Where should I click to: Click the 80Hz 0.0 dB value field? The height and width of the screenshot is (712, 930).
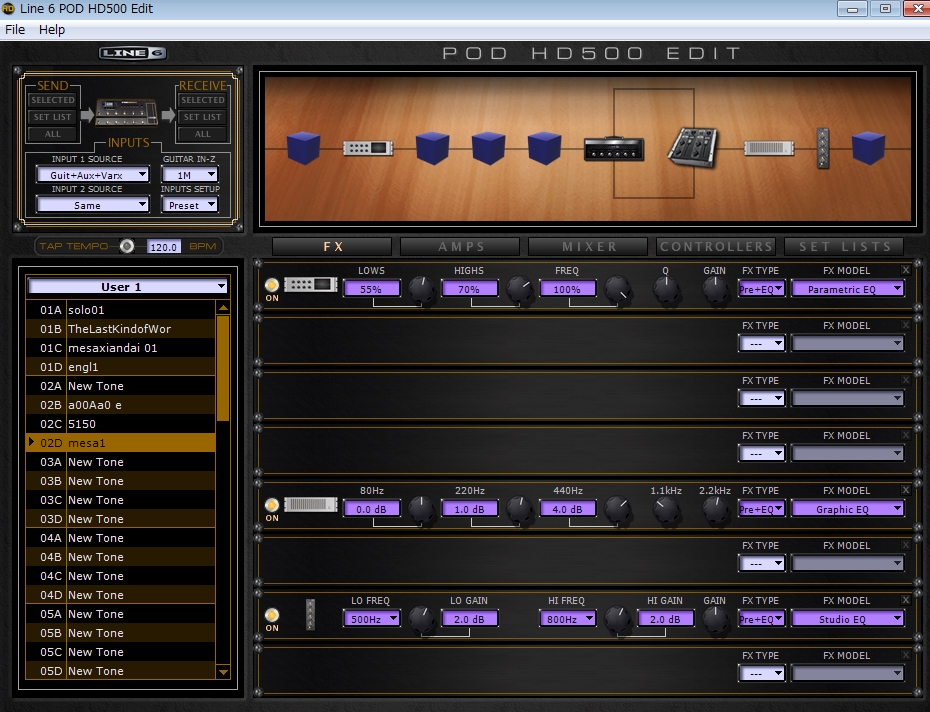pos(371,509)
